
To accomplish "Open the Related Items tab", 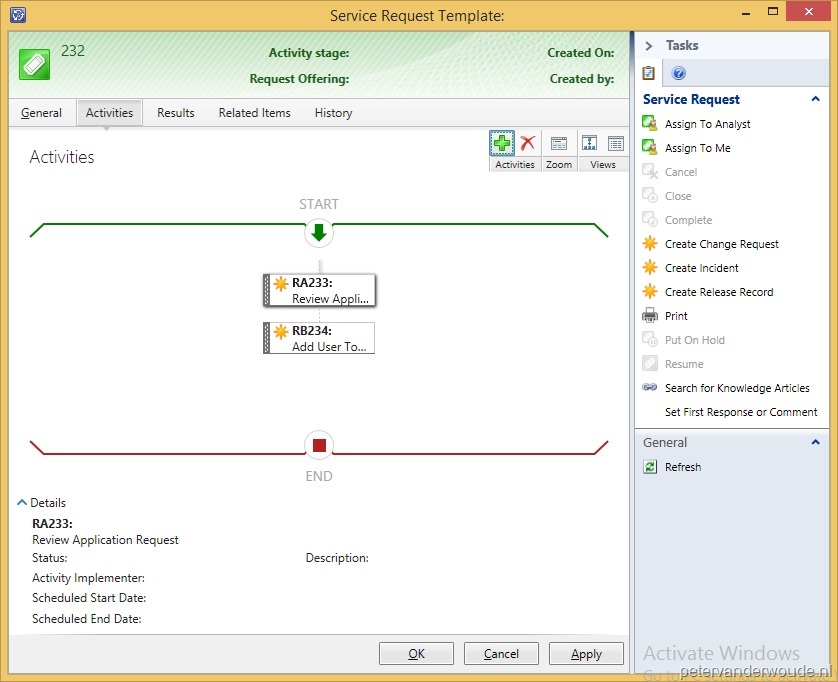I will click(254, 113).
